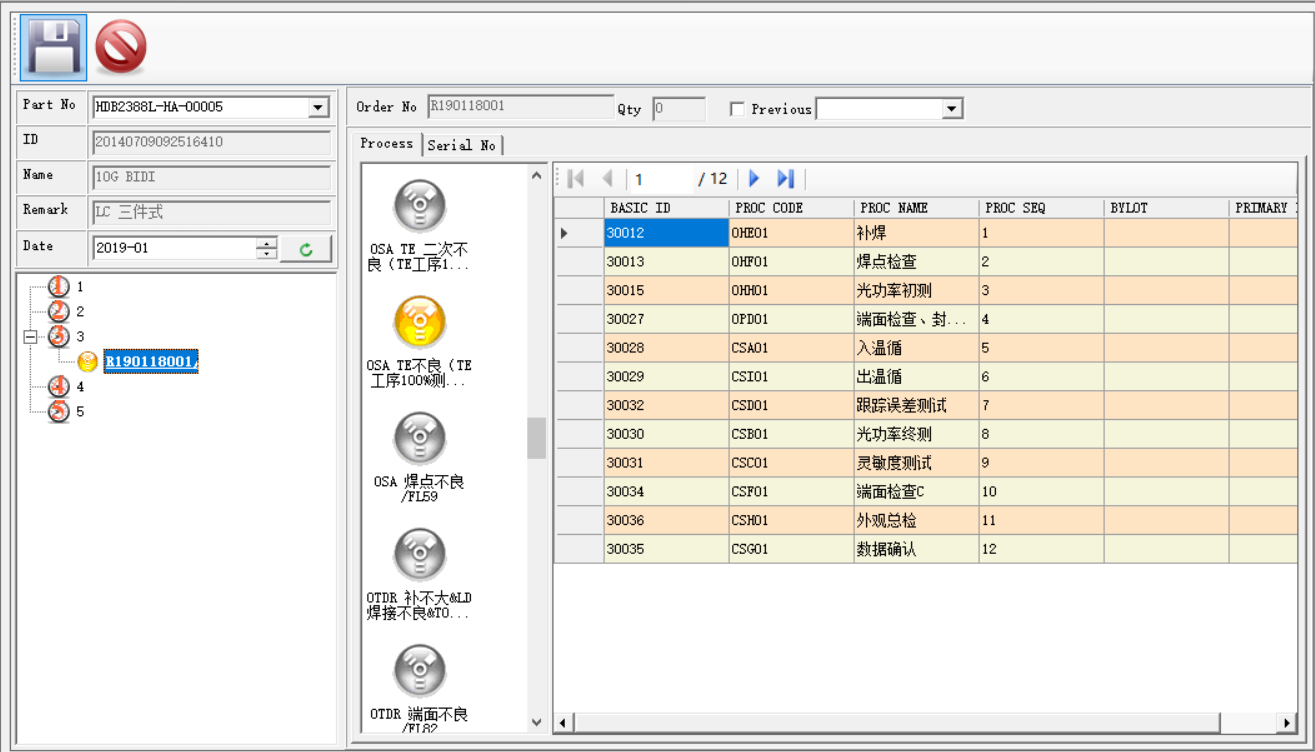This screenshot has height=752, width=1315.
Task: Switch to the Serial No tab
Action: tap(461, 145)
